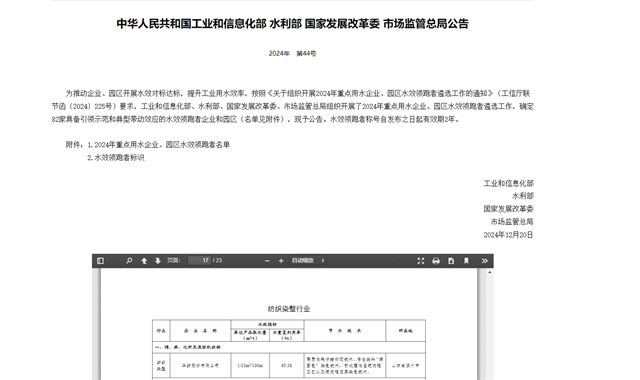Switch PDF to presentation fullscreen mode

coord(421,261)
